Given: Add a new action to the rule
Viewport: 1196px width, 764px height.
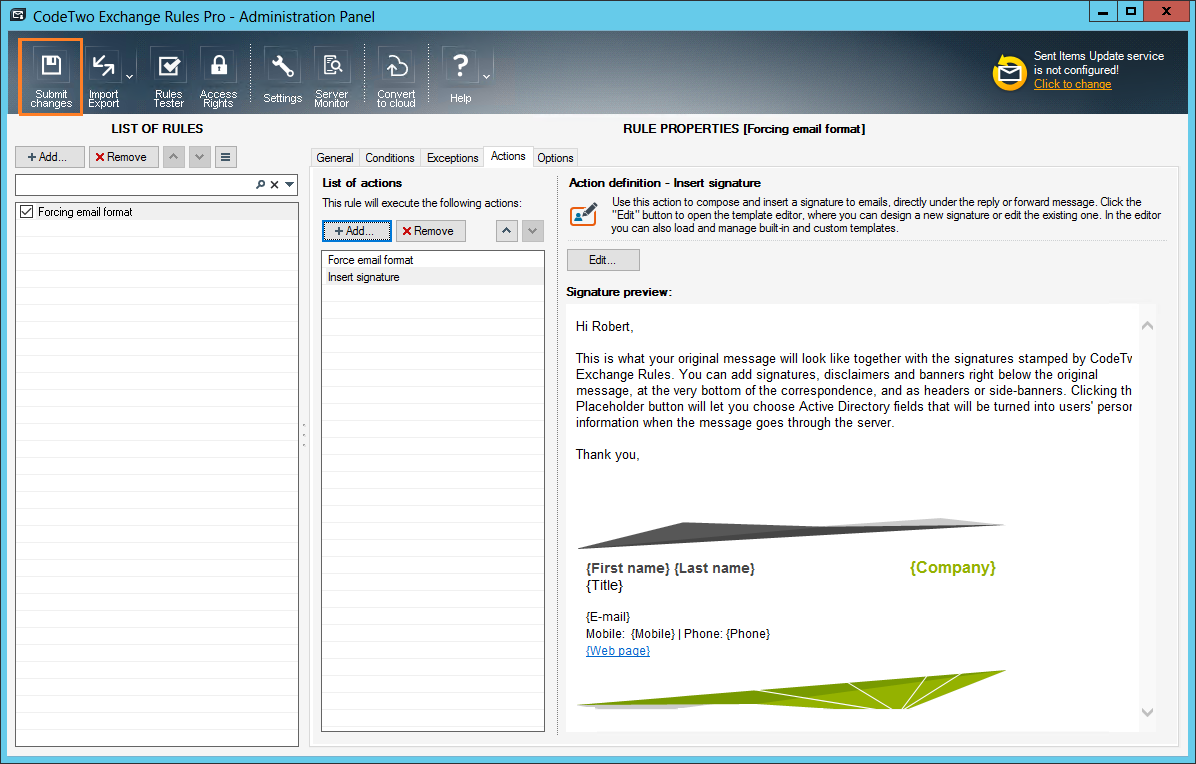Looking at the screenshot, I should (356, 231).
